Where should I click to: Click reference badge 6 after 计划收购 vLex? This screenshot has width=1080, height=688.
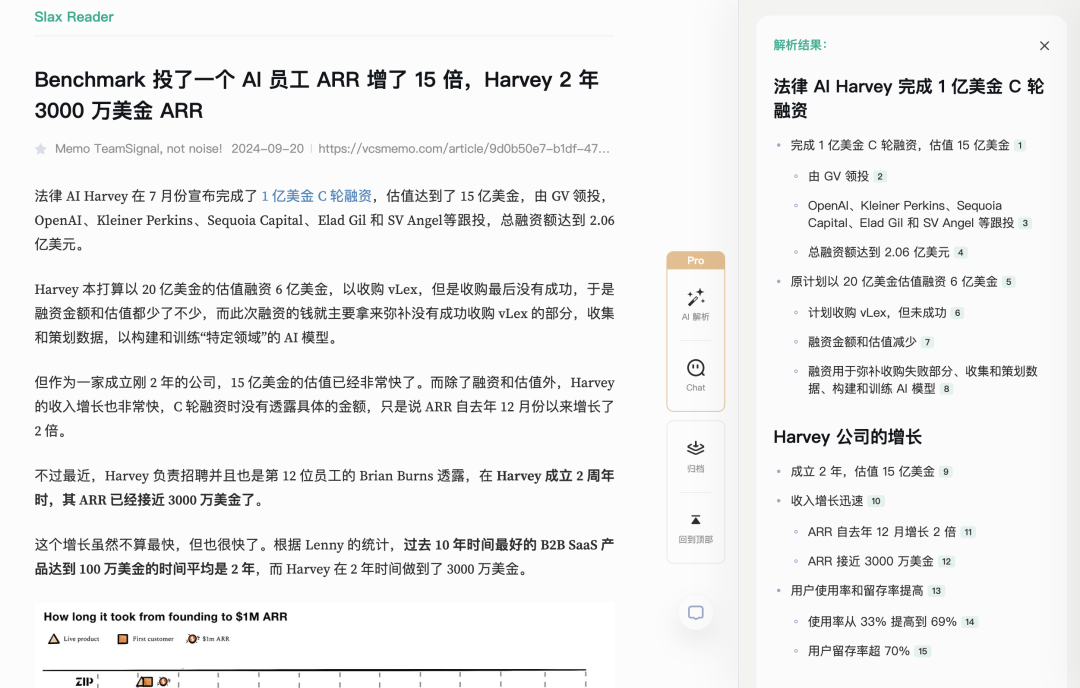coord(957,313)
